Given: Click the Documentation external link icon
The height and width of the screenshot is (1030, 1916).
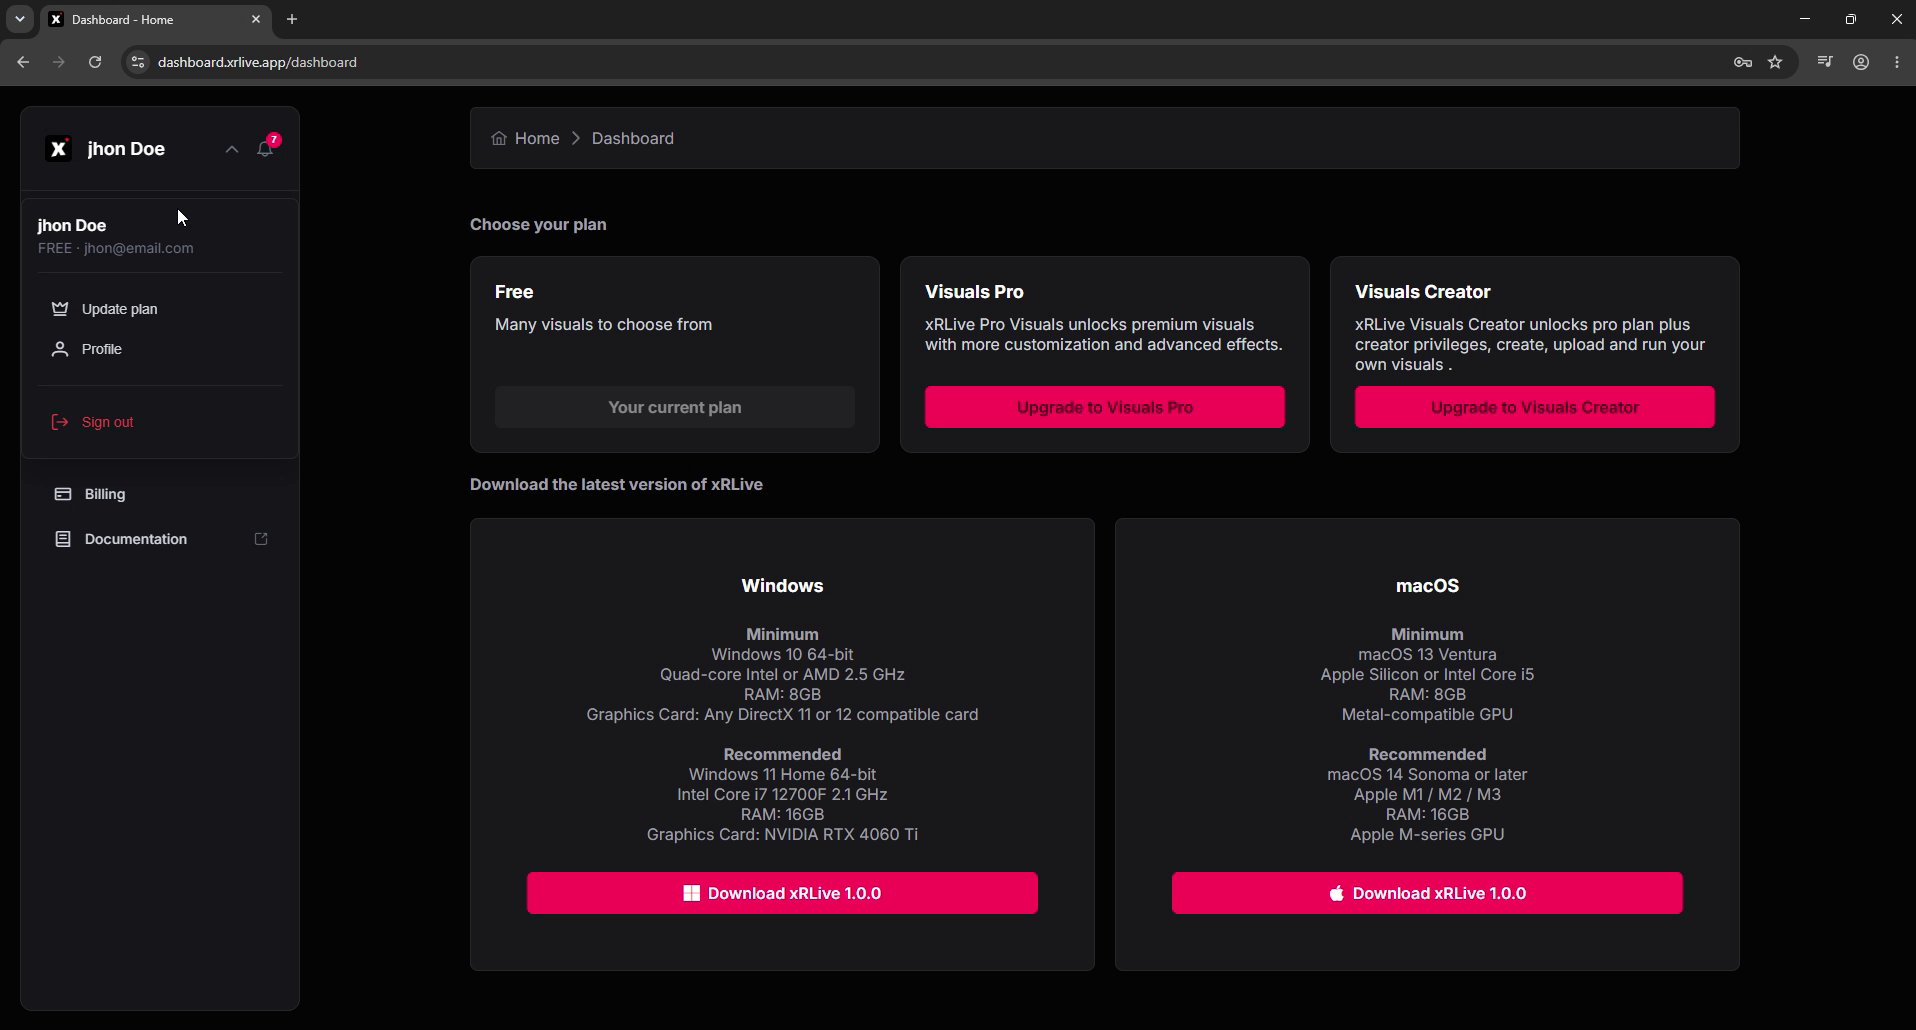Looking at the screenshot, I should coord(261,539).
